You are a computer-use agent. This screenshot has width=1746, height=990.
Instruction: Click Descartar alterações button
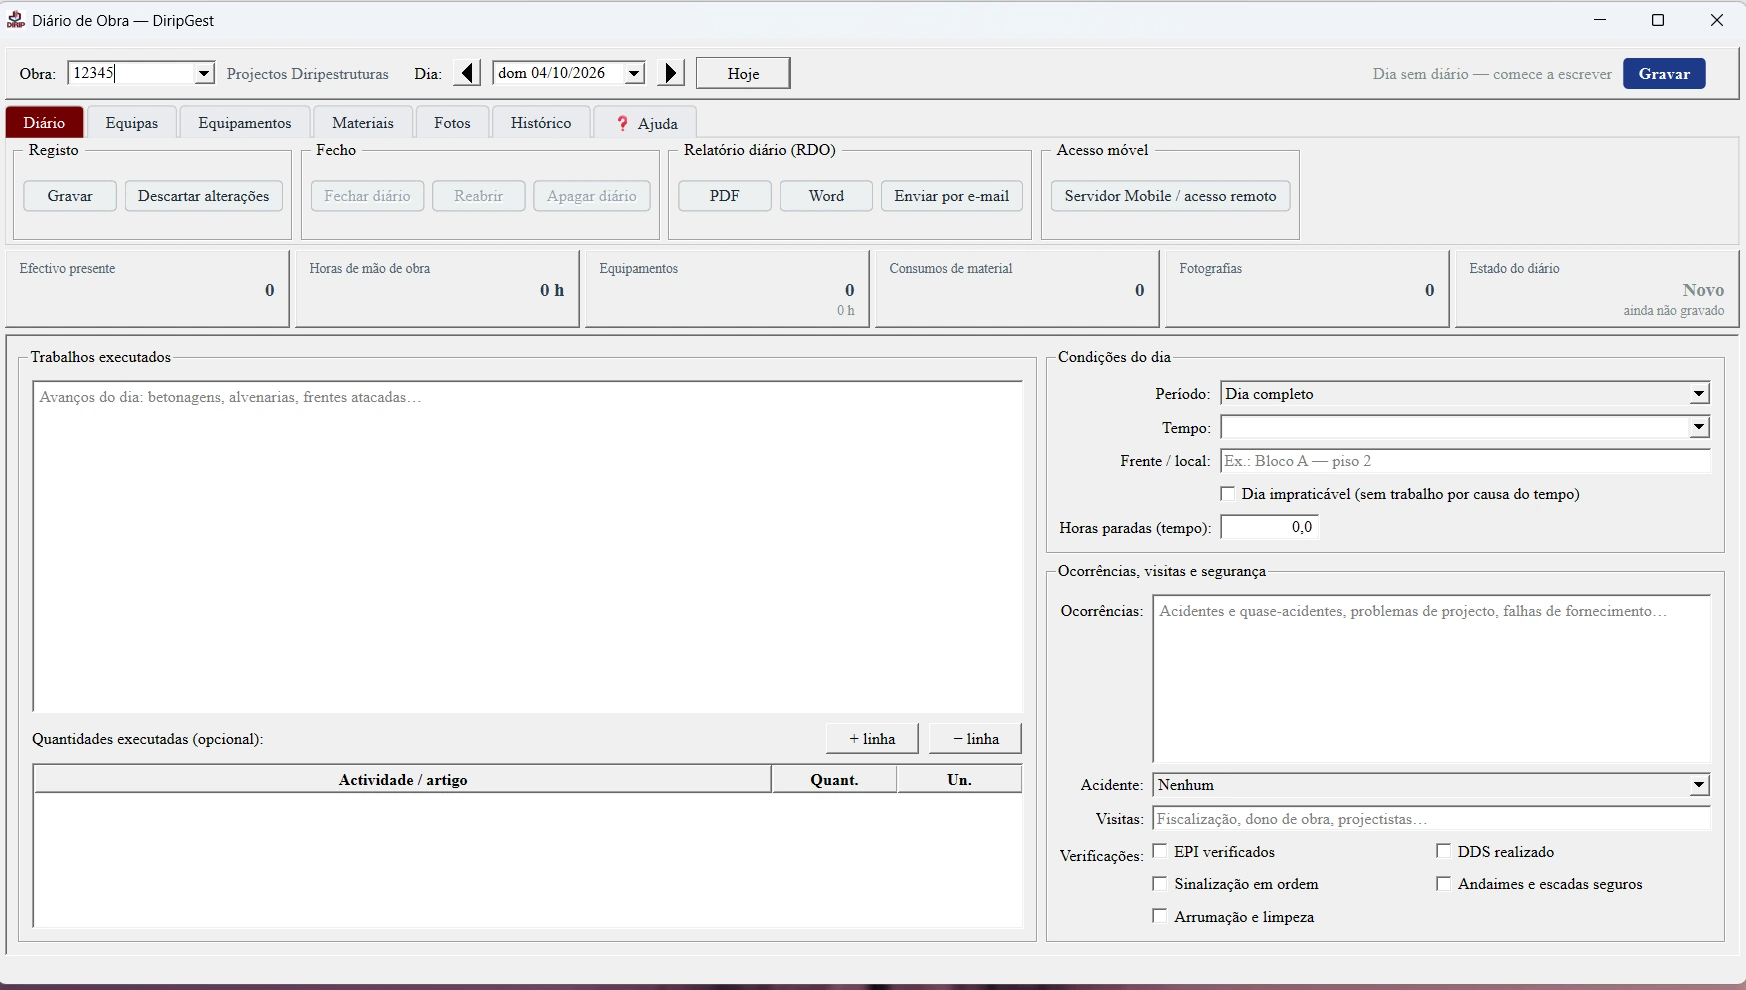pyautogui.click(x=204, y=196)
